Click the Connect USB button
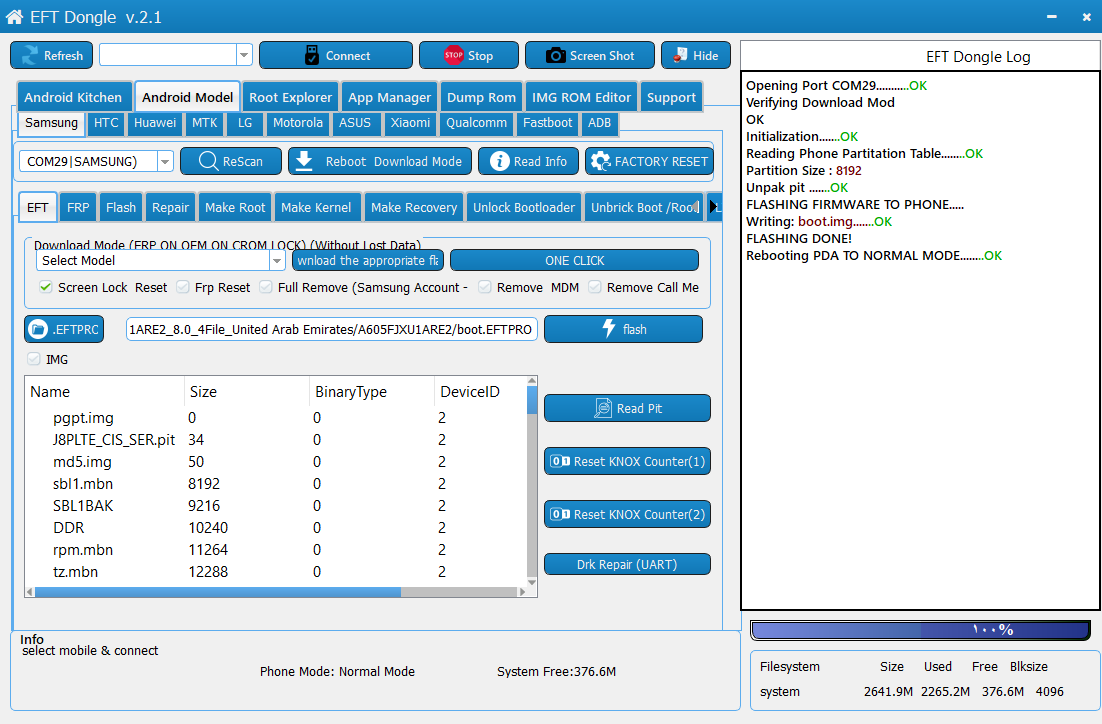 [x=335, y=56]
